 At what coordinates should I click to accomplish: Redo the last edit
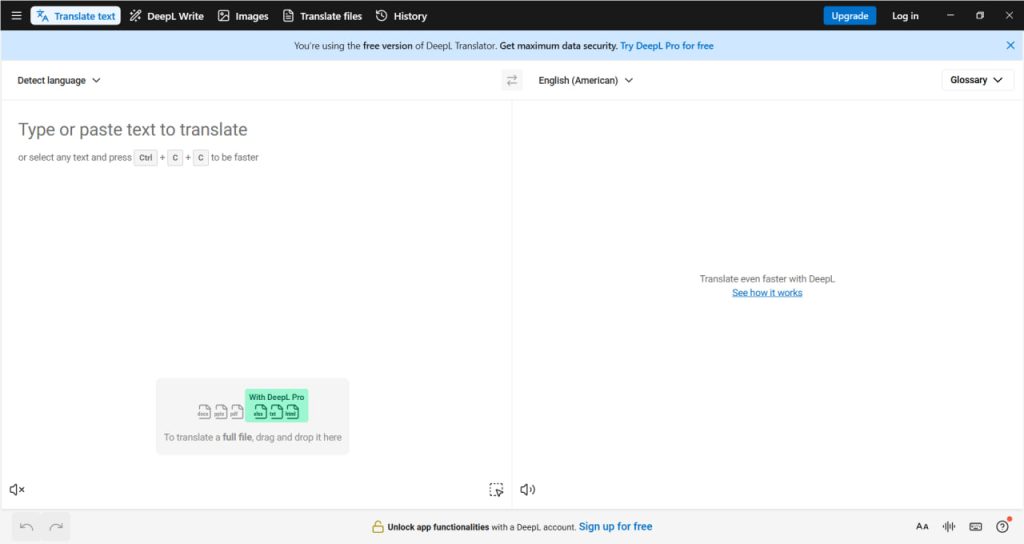pyautogui.click(x=56, y=527)
